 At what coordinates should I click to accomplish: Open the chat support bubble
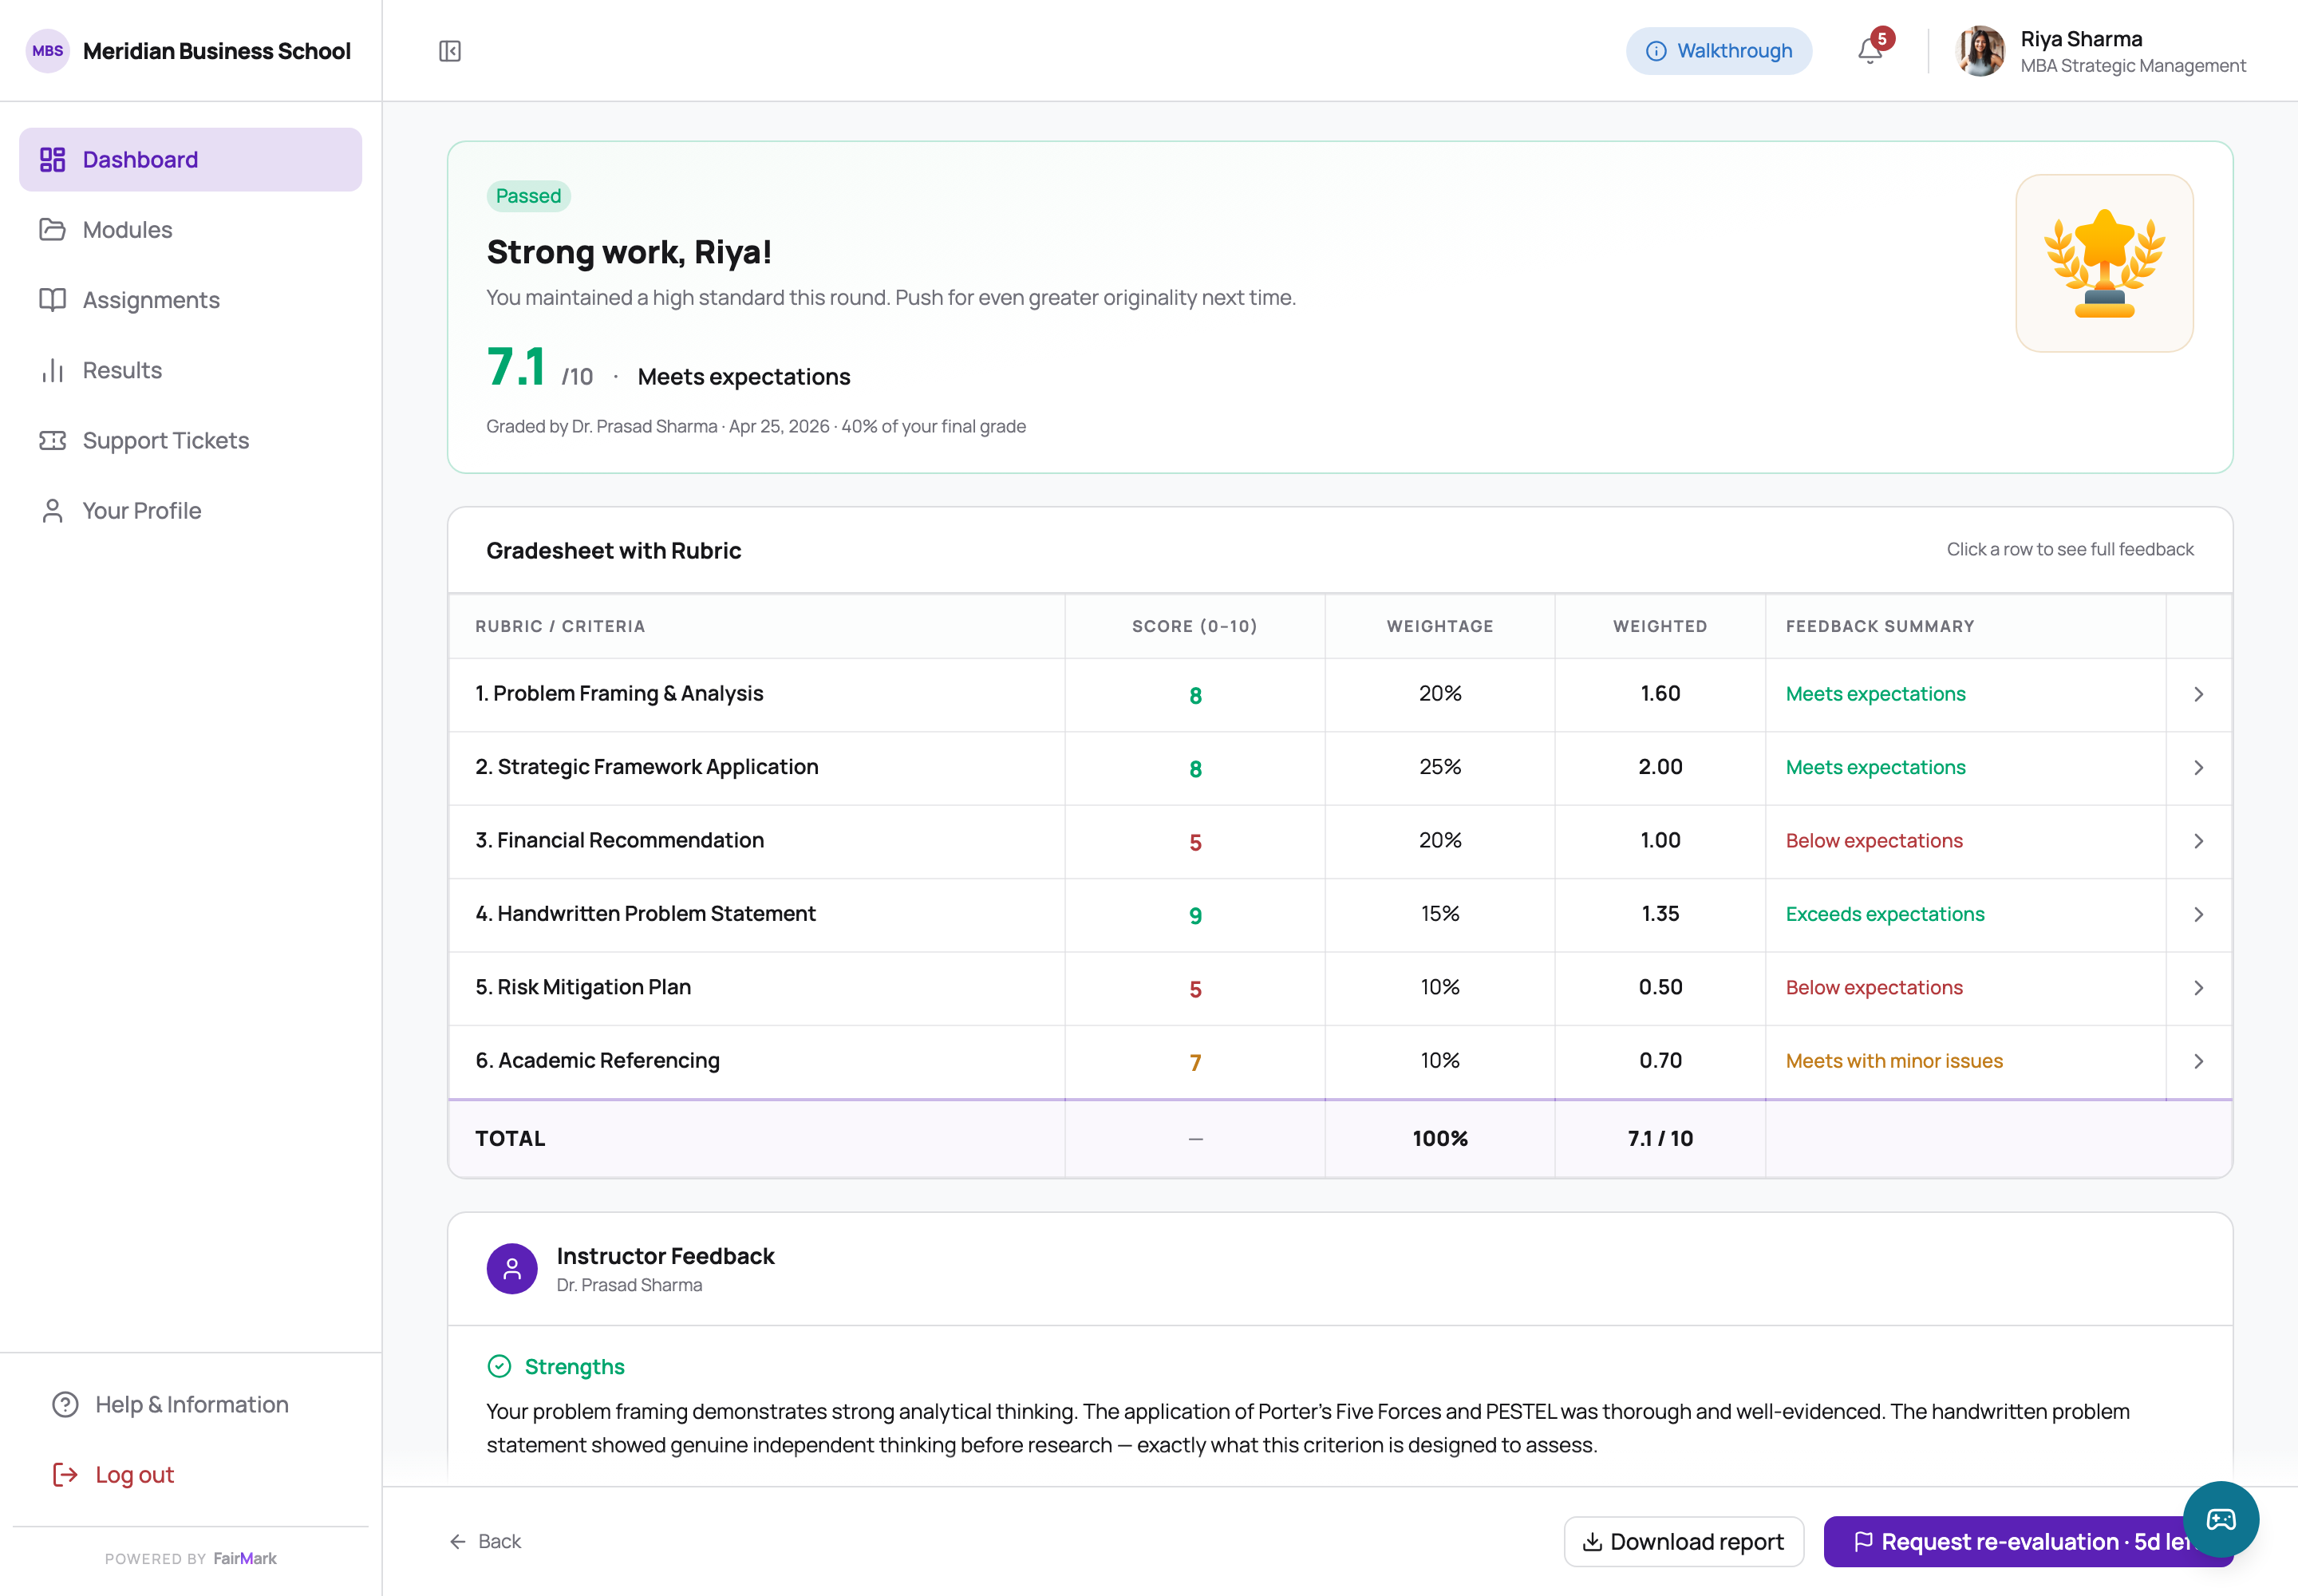(2220, 1519)
